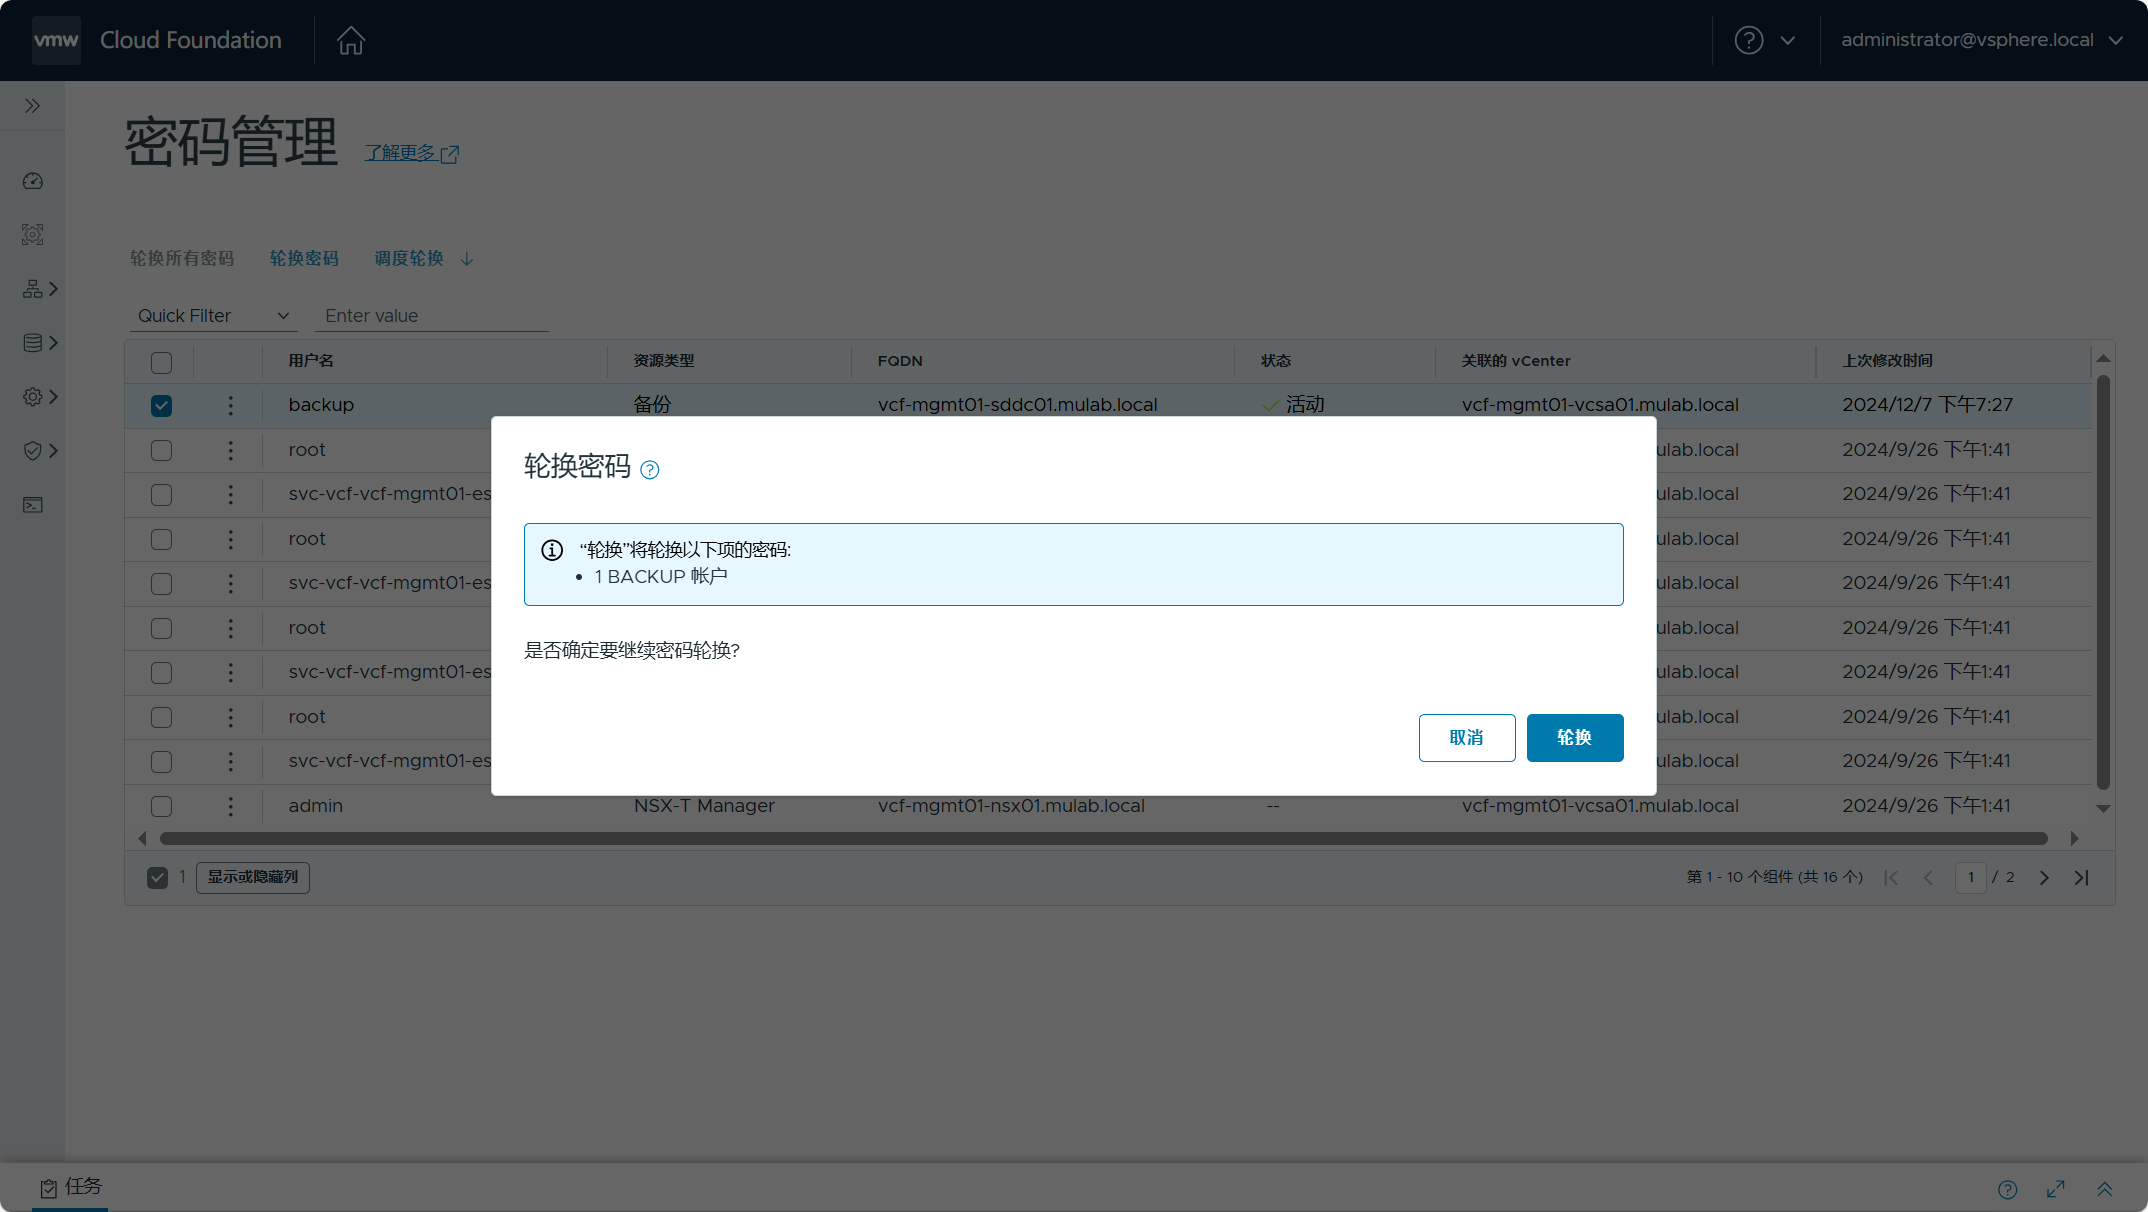Click the horizontal table scrollbar
This screenshot has width=2148, height=1212.
point(1103,839)
